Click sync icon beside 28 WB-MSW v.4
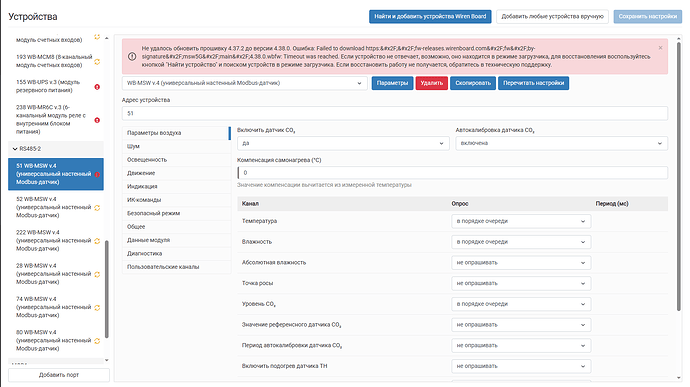 [97, 274]
